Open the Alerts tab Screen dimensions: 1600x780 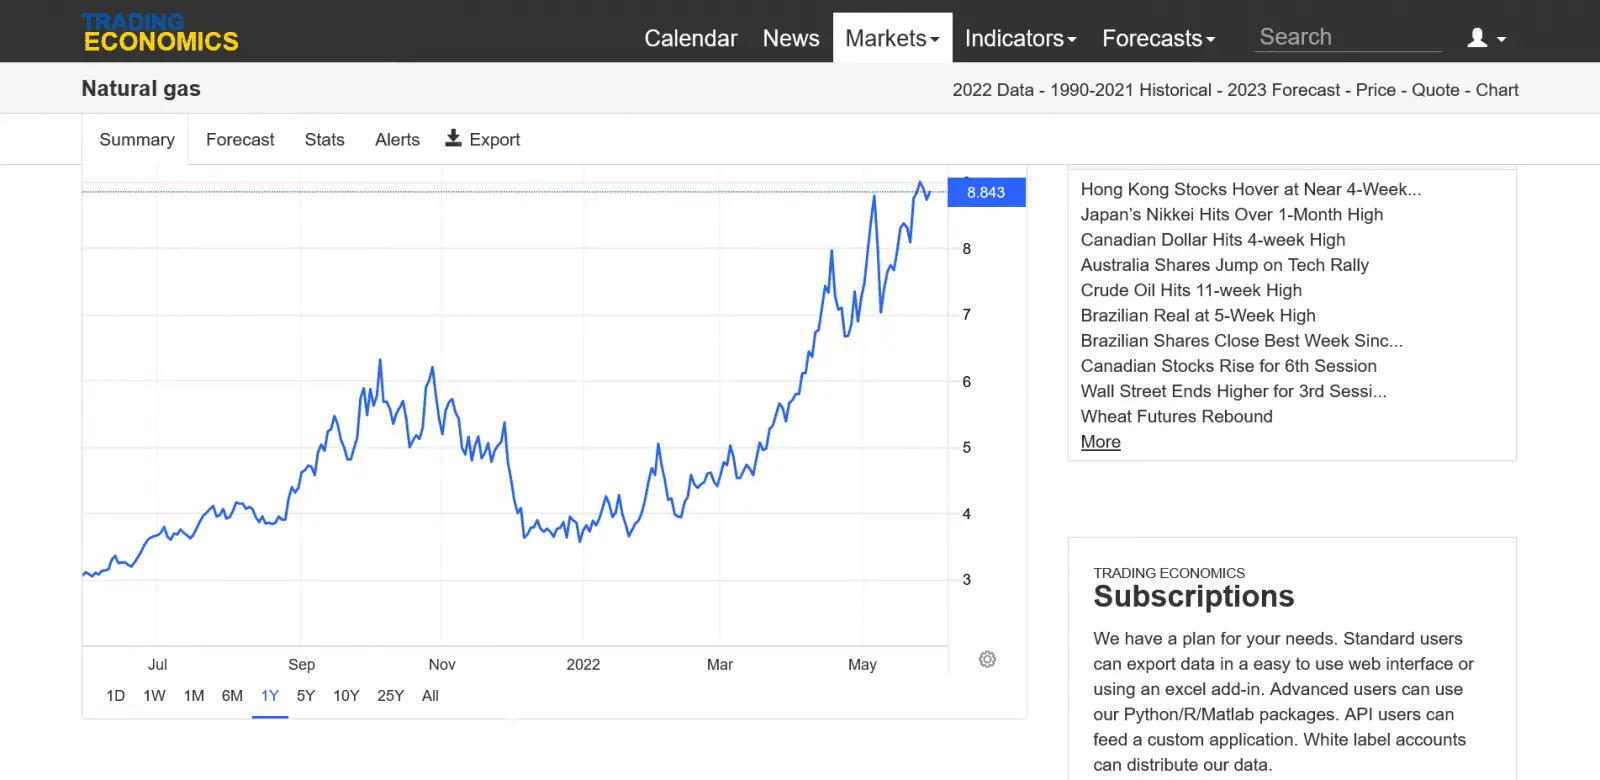tap(397, 140)
